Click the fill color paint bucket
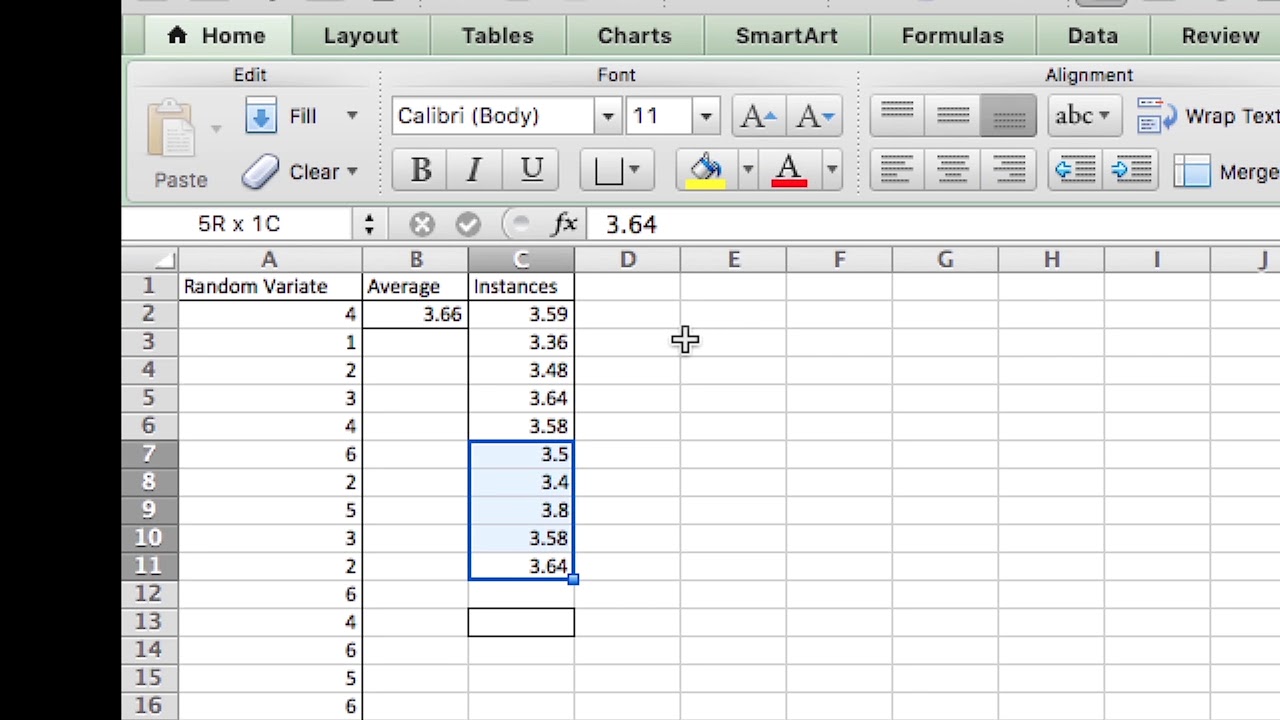 point(706,171)
